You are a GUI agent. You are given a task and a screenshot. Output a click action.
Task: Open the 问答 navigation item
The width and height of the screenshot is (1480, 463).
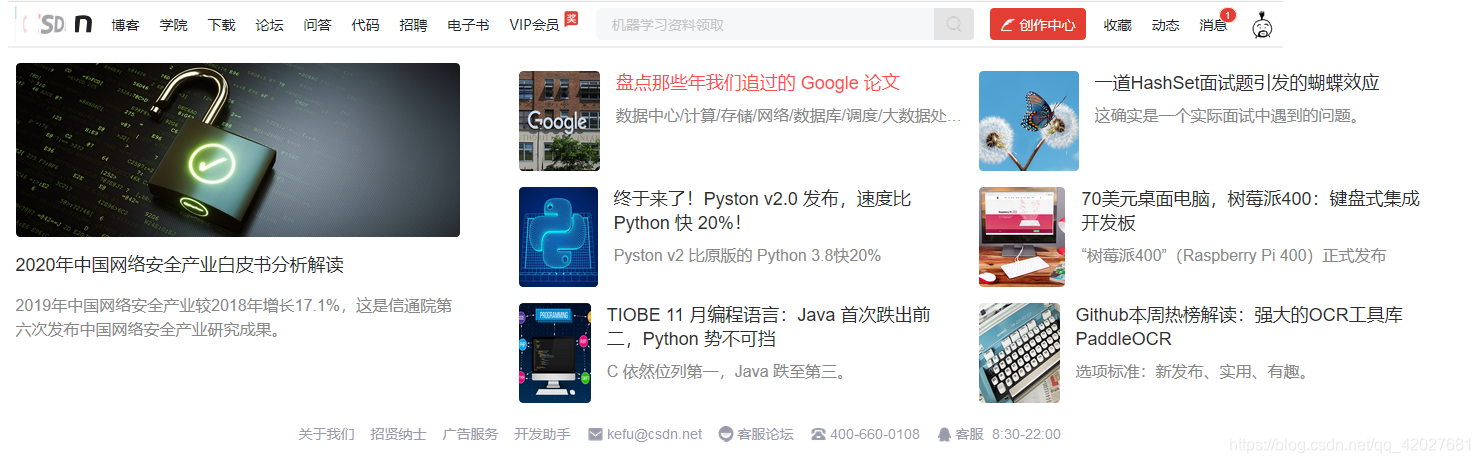point(318,25)
